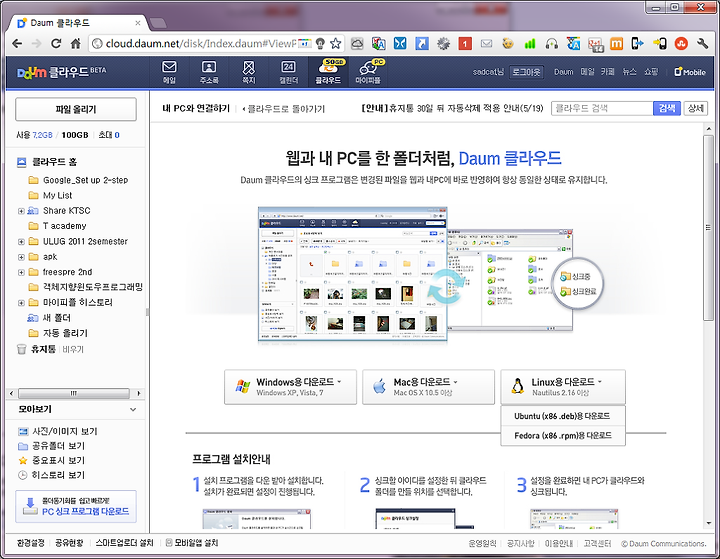Click the red StumbleUpon extension icon
The image size is (720, 559).
tap(681, 44)
